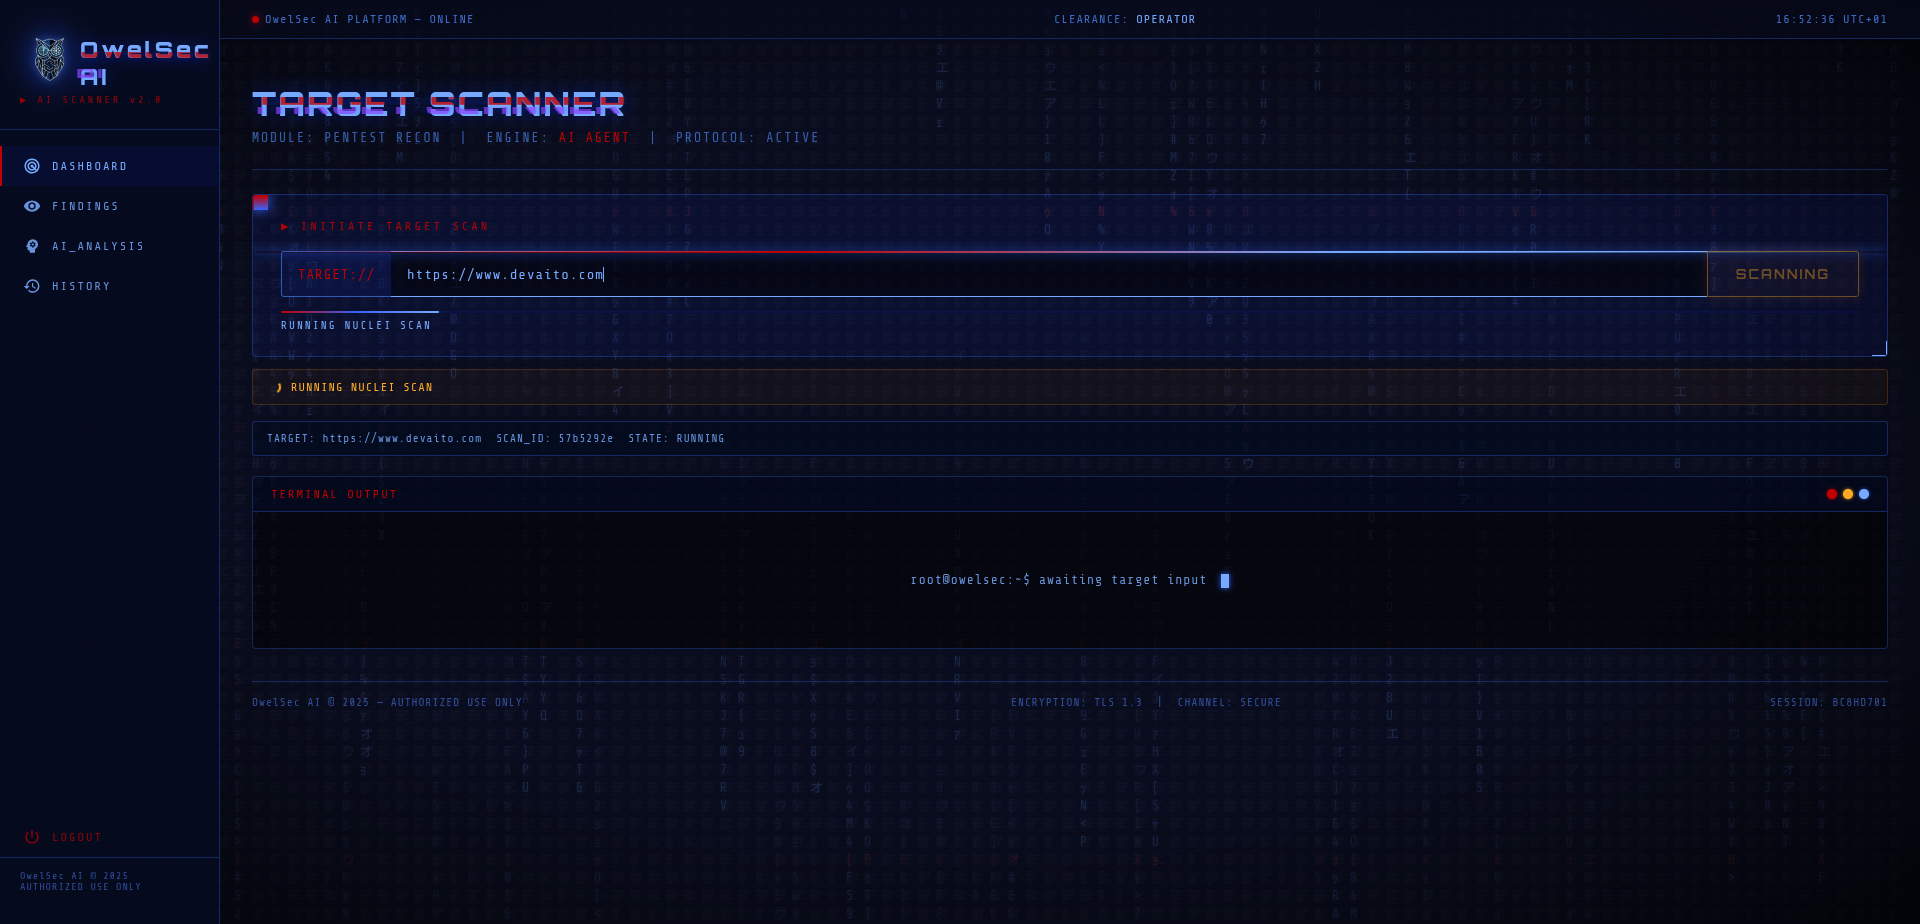The image size is (1920, 924).
Task: Click the red terminal window dot
Action: coord(1832,494)
